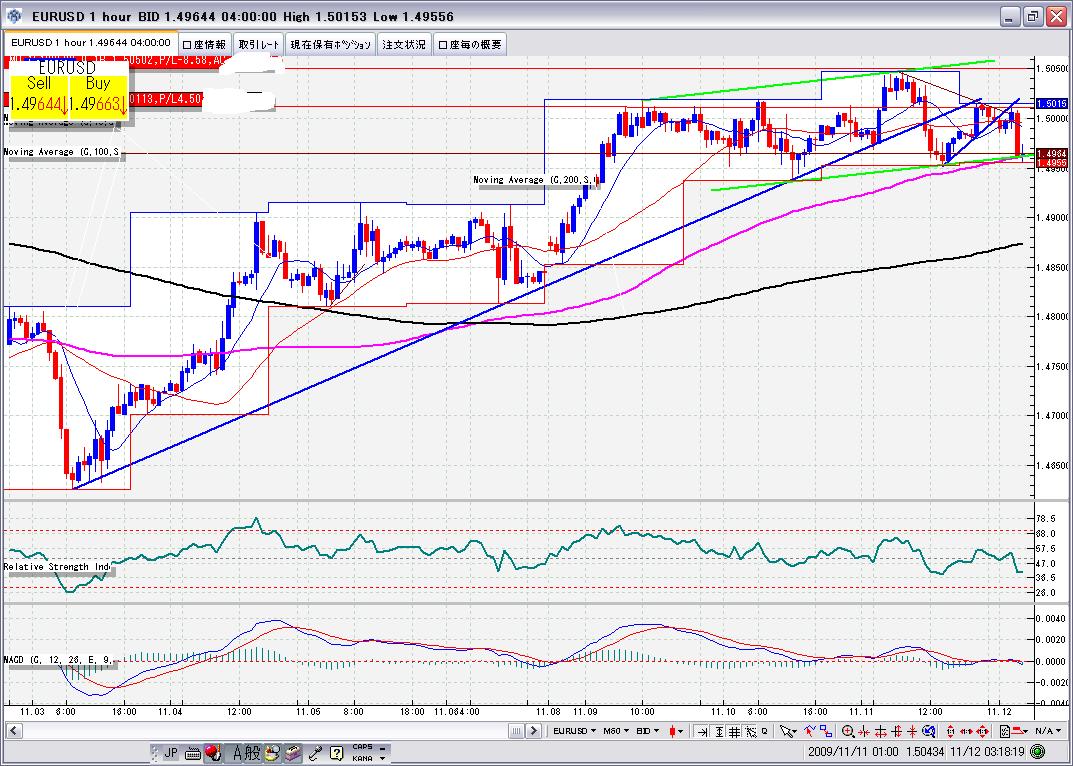Viewport: 1073px width, 766px height.
Task: Open the EURUSD 1 hour chart tab
Action: pos(90,42)
